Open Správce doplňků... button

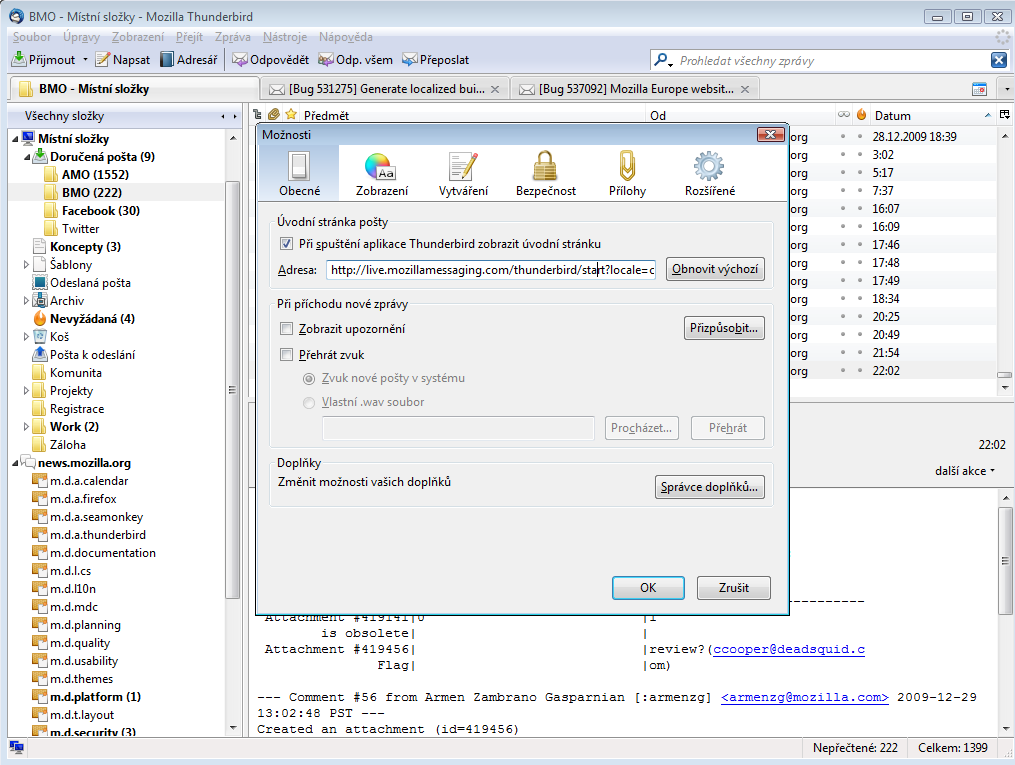[709, 487]
